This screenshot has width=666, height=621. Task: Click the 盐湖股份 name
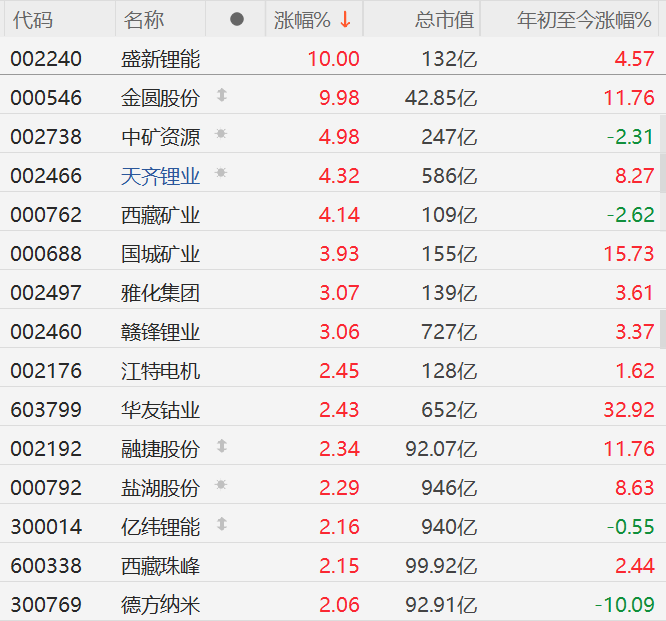(x=161, y=488)
